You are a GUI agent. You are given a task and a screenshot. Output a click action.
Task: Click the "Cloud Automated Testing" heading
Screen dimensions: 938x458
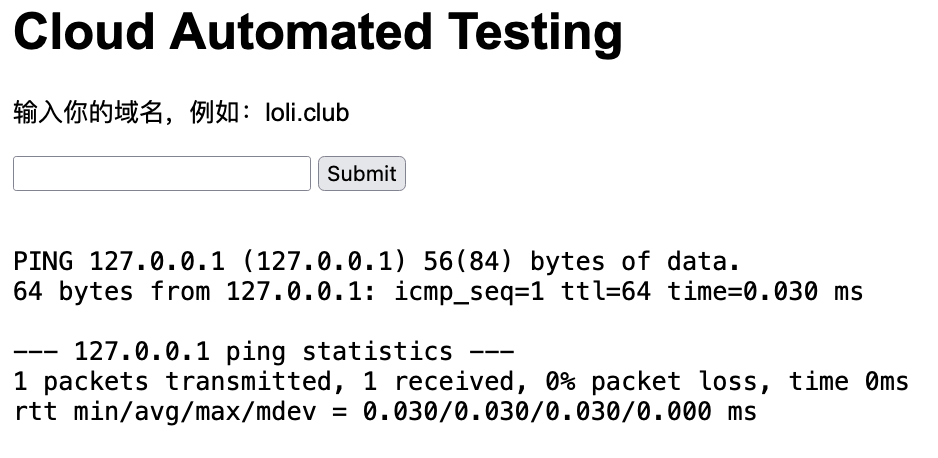click(318, 32)
